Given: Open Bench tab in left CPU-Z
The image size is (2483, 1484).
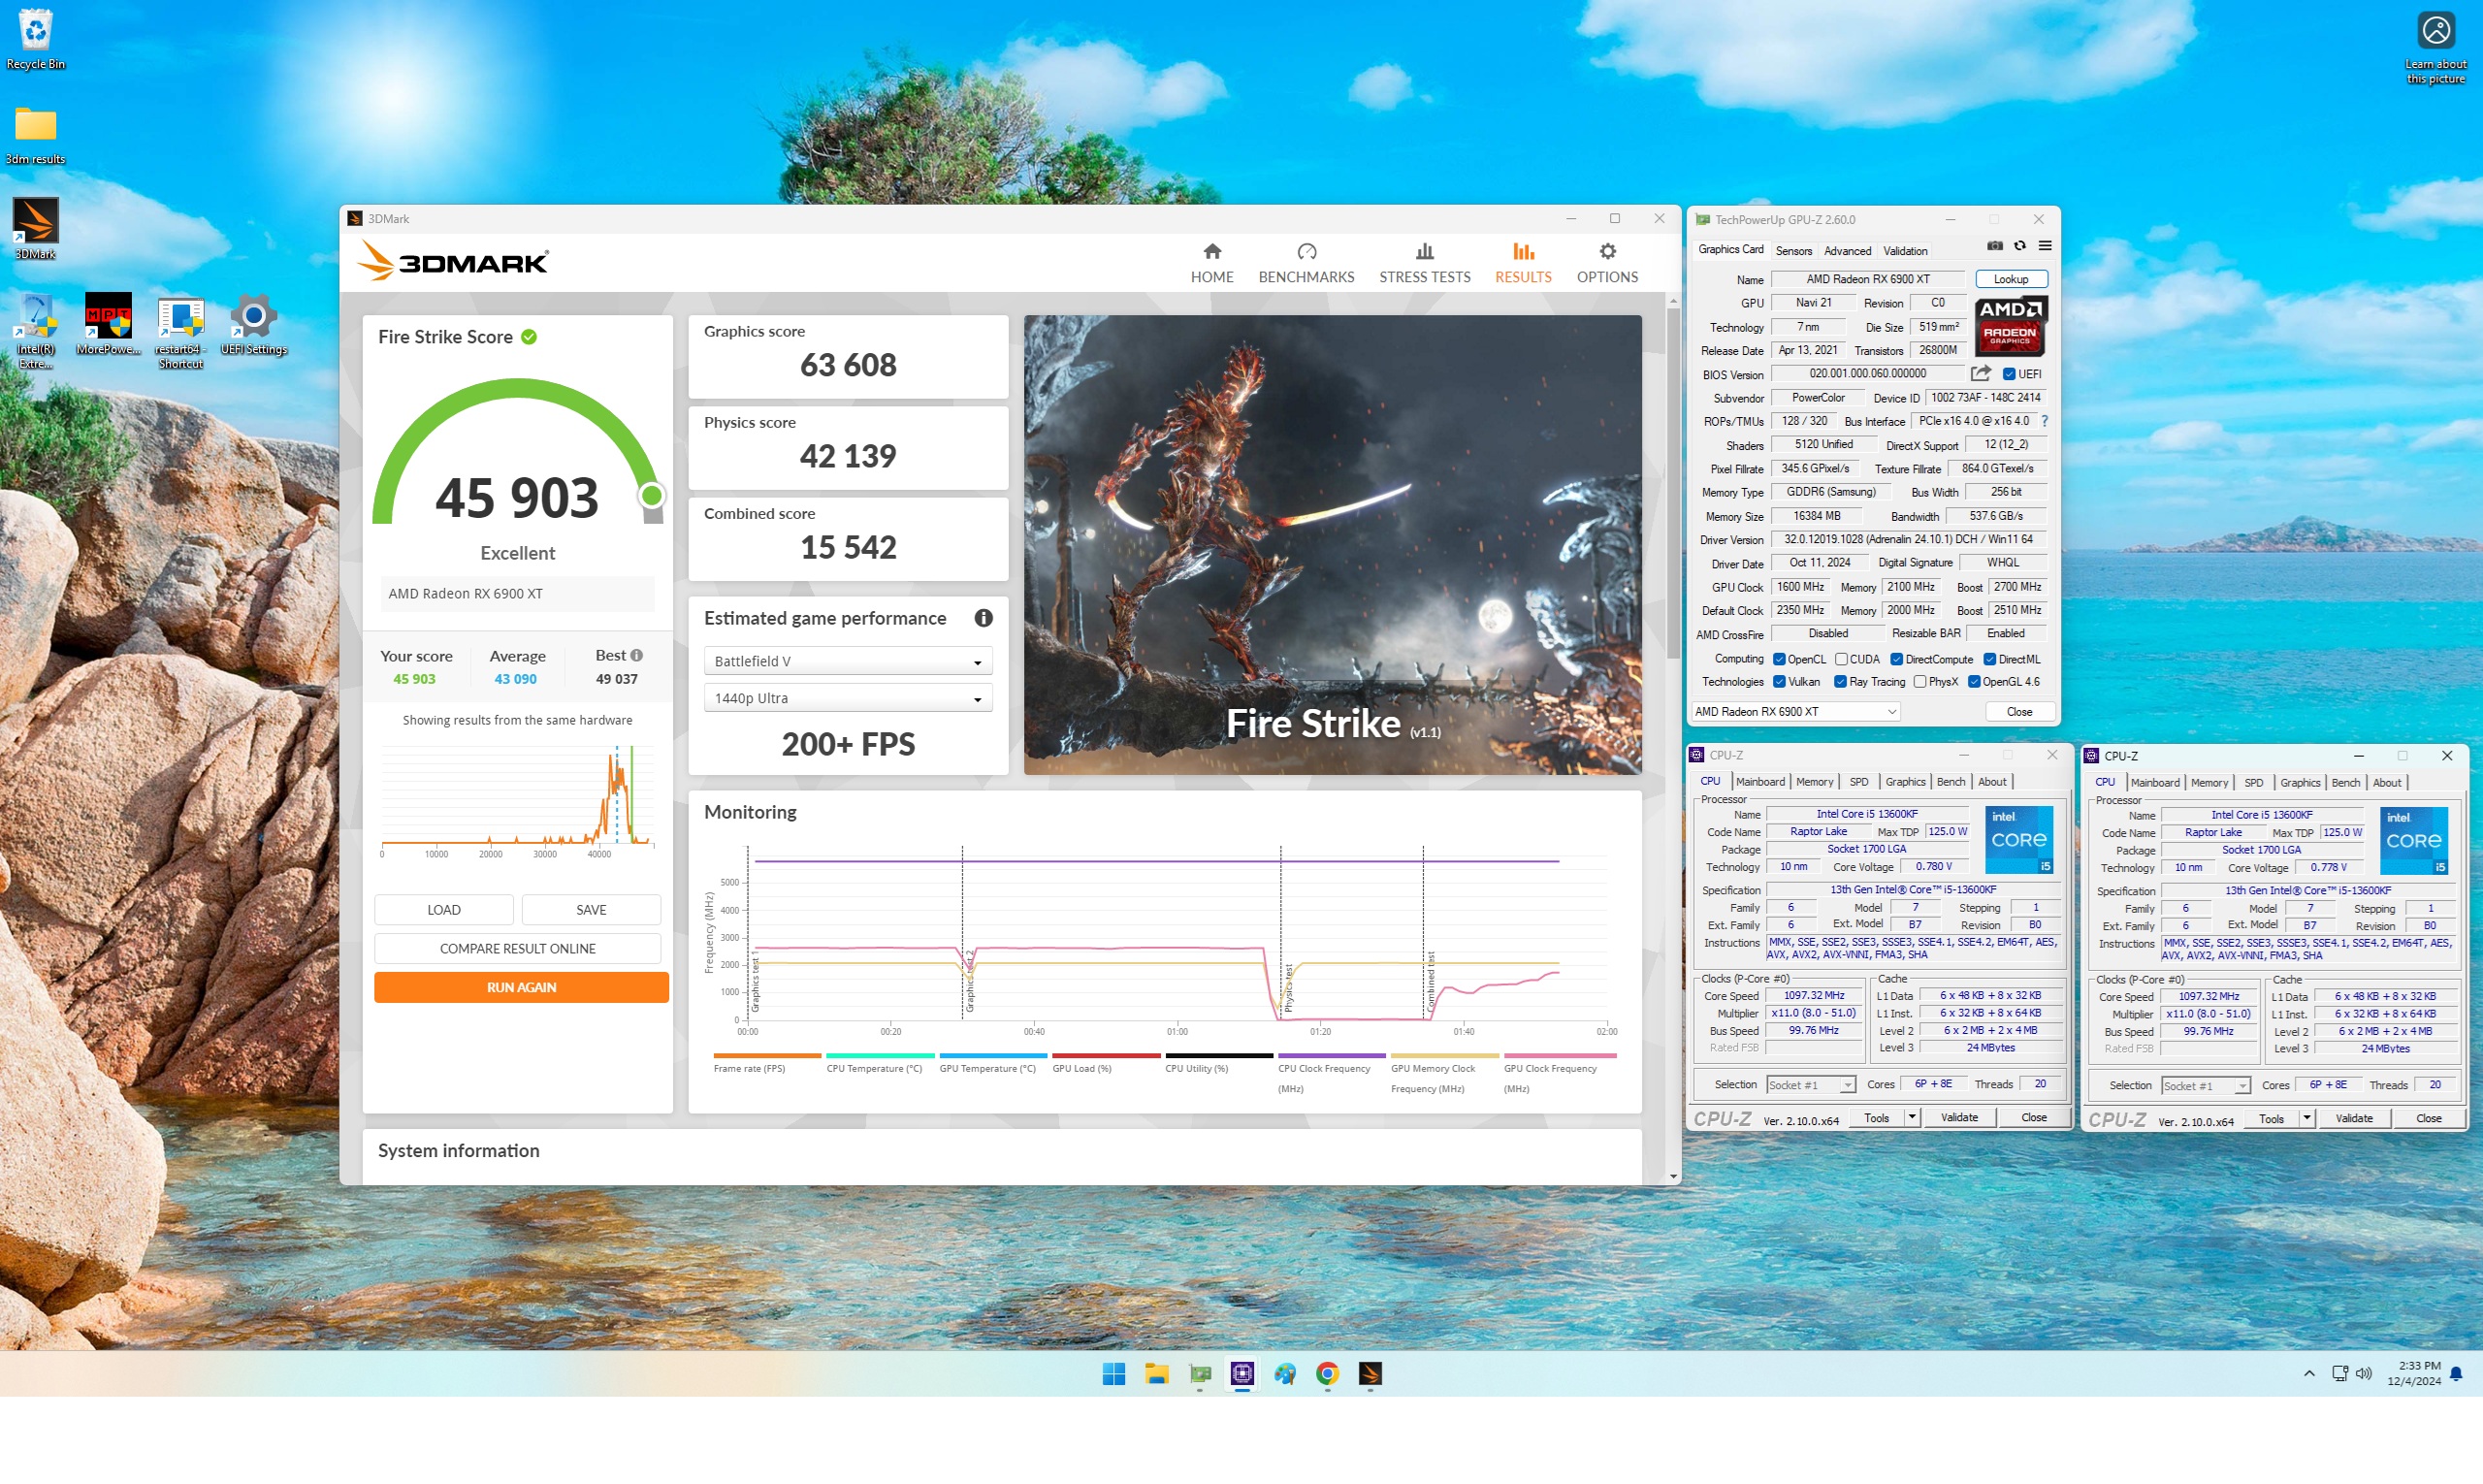Looking at the screenshot, I should (1950, 782).
